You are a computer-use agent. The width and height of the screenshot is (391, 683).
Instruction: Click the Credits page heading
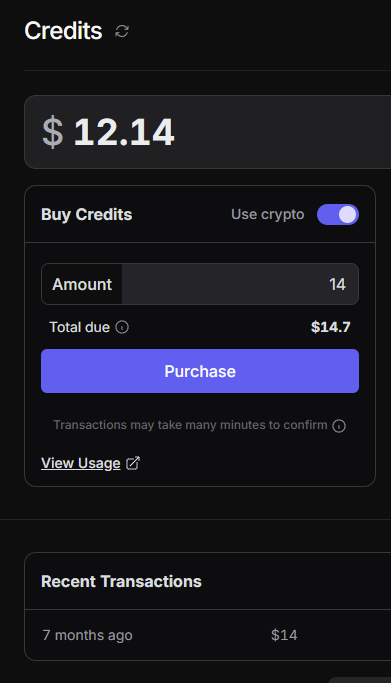coord(64,31)
